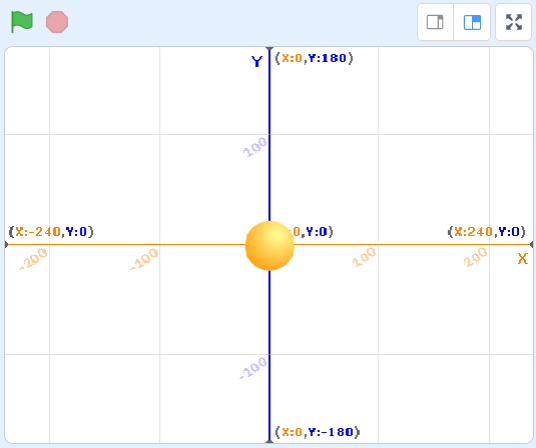Click the red stop sign button
Viewport: 536px width, 448px height.
[57, 22]
